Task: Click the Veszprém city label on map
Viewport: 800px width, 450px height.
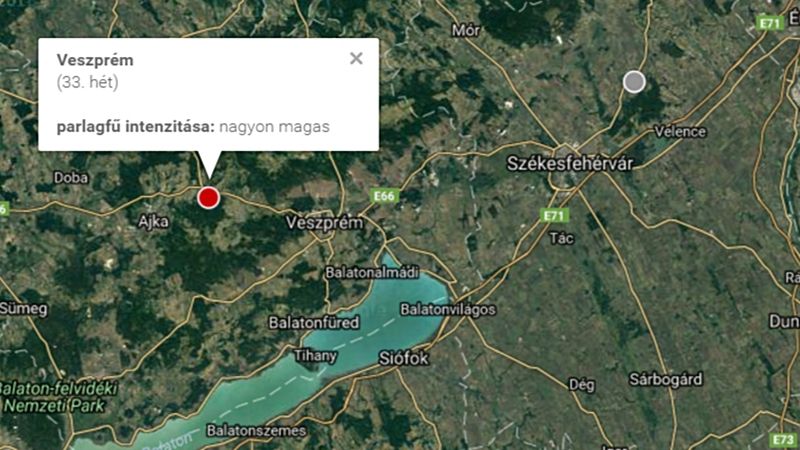Action: point(324,223)
